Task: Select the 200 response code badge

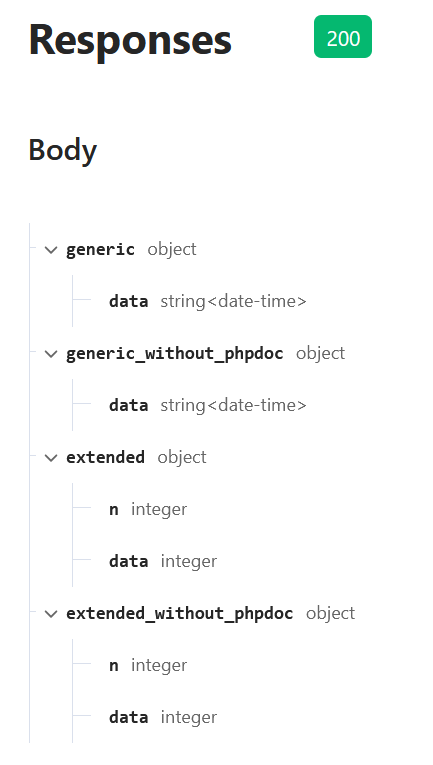Action: [x=343, y=37]
